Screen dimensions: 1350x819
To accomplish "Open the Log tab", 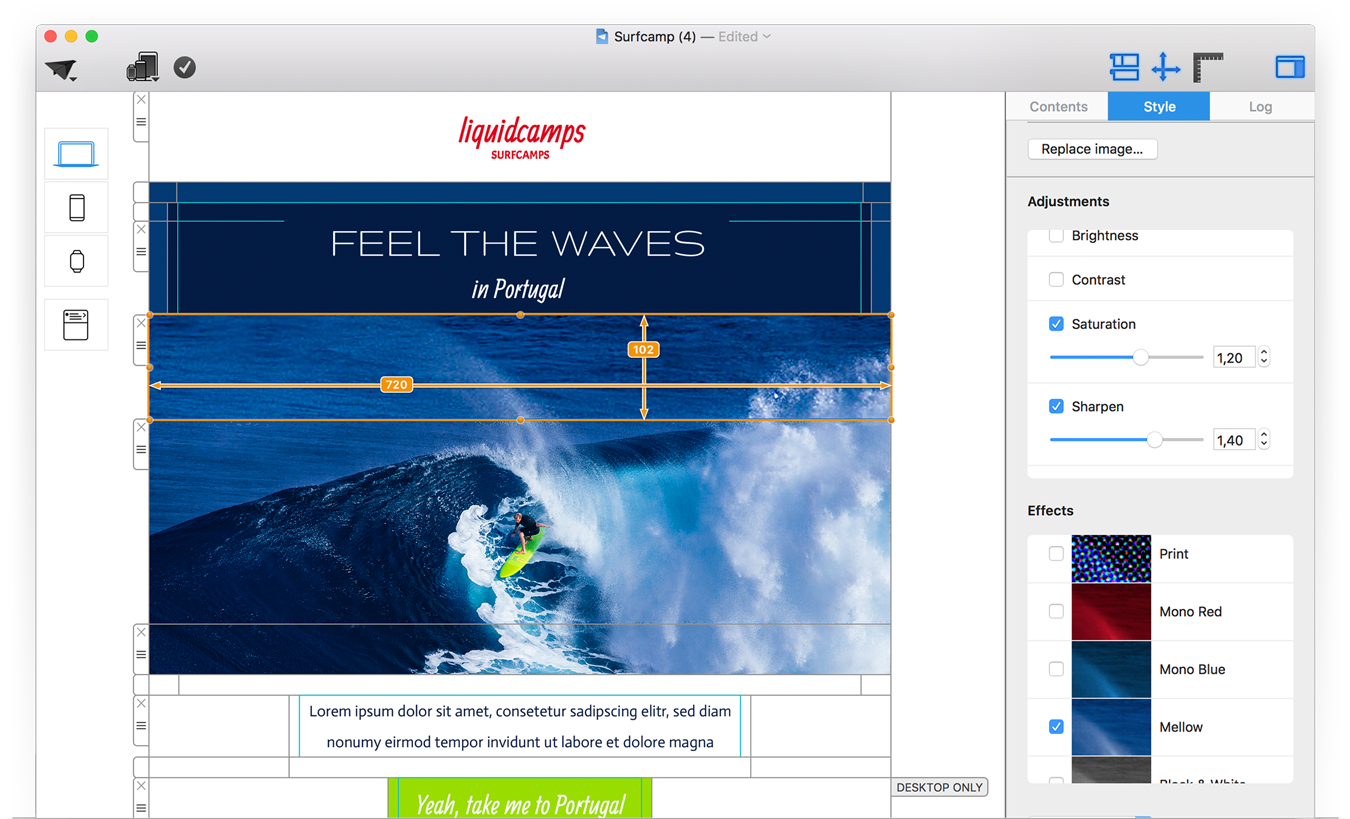I will 1260,106.
